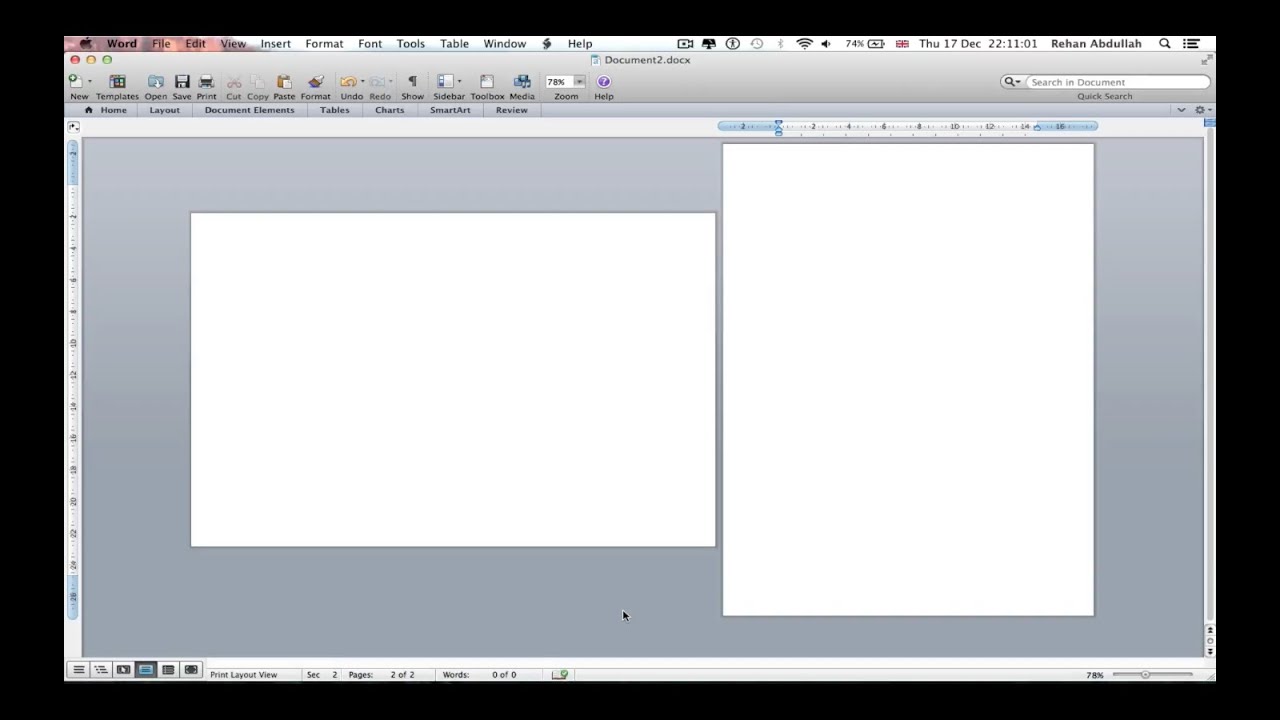1280x720 pixels.
Task: Open the Table menu
Action: point(454,44)
